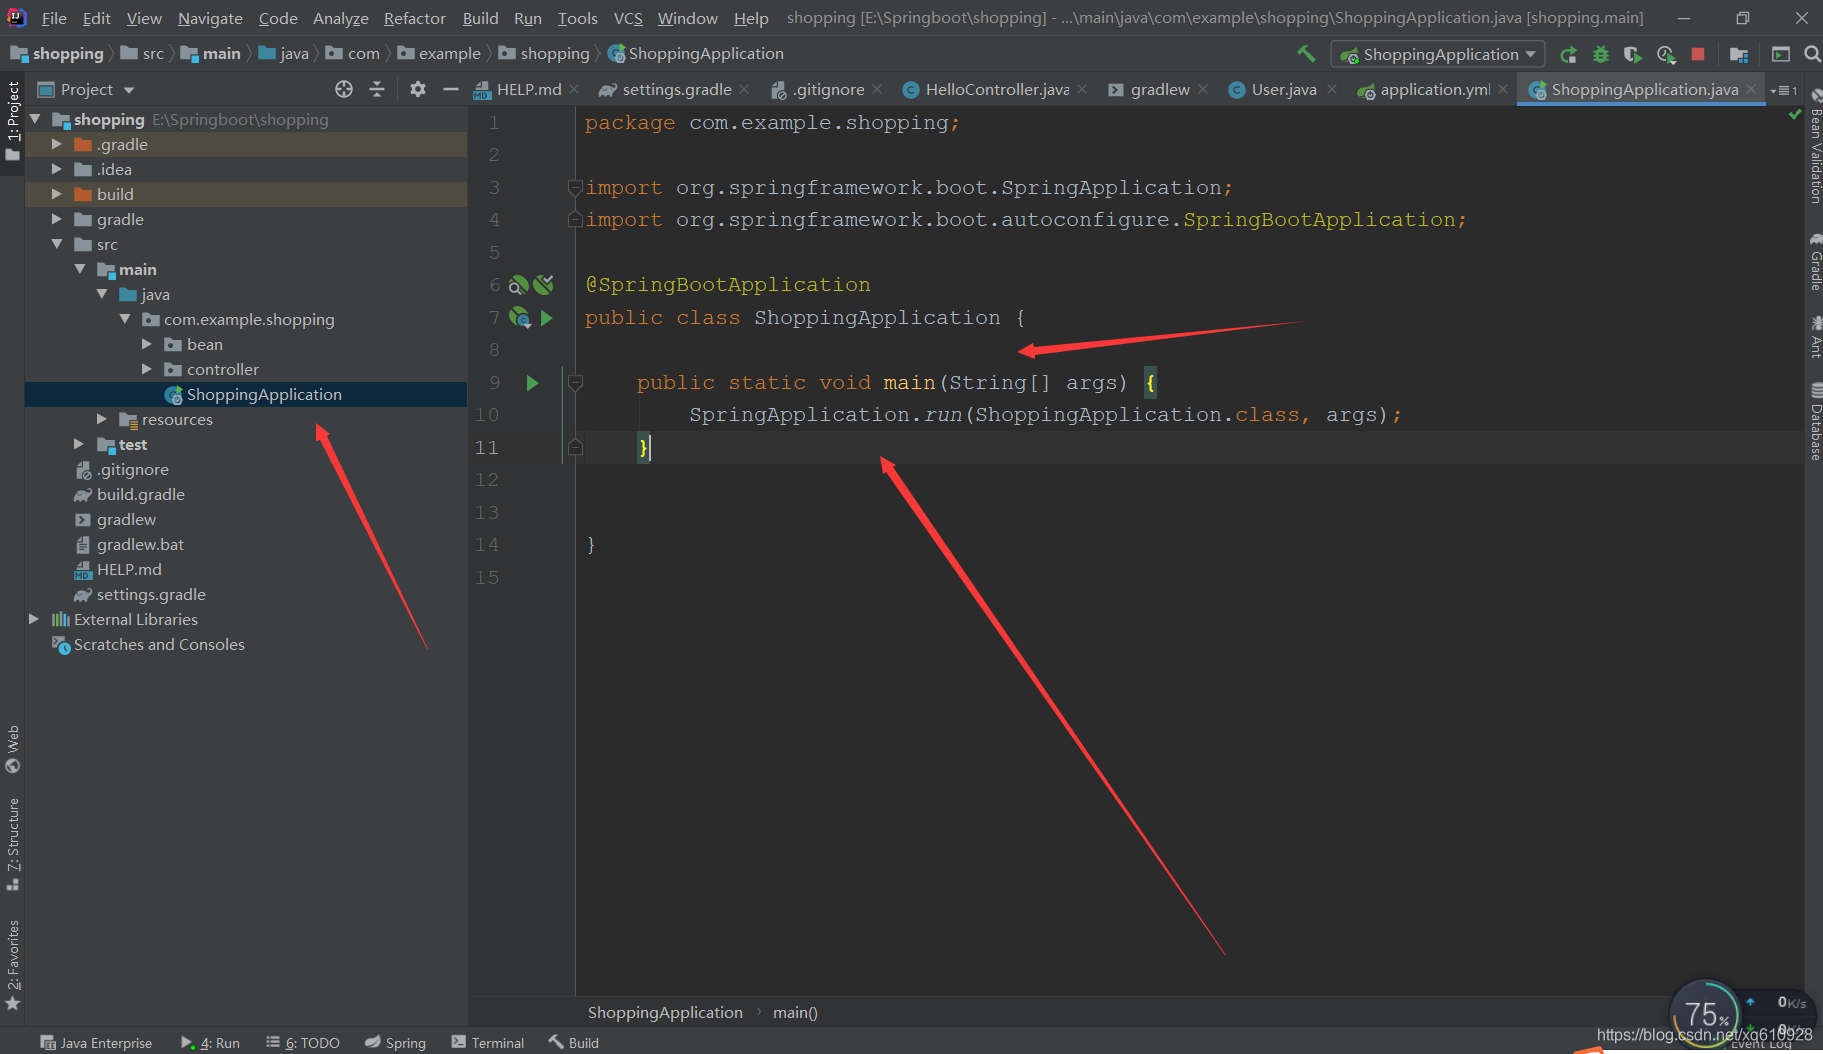
Task: Click the Spring bean gutter icon on line 6
Action: coord(518,285)
